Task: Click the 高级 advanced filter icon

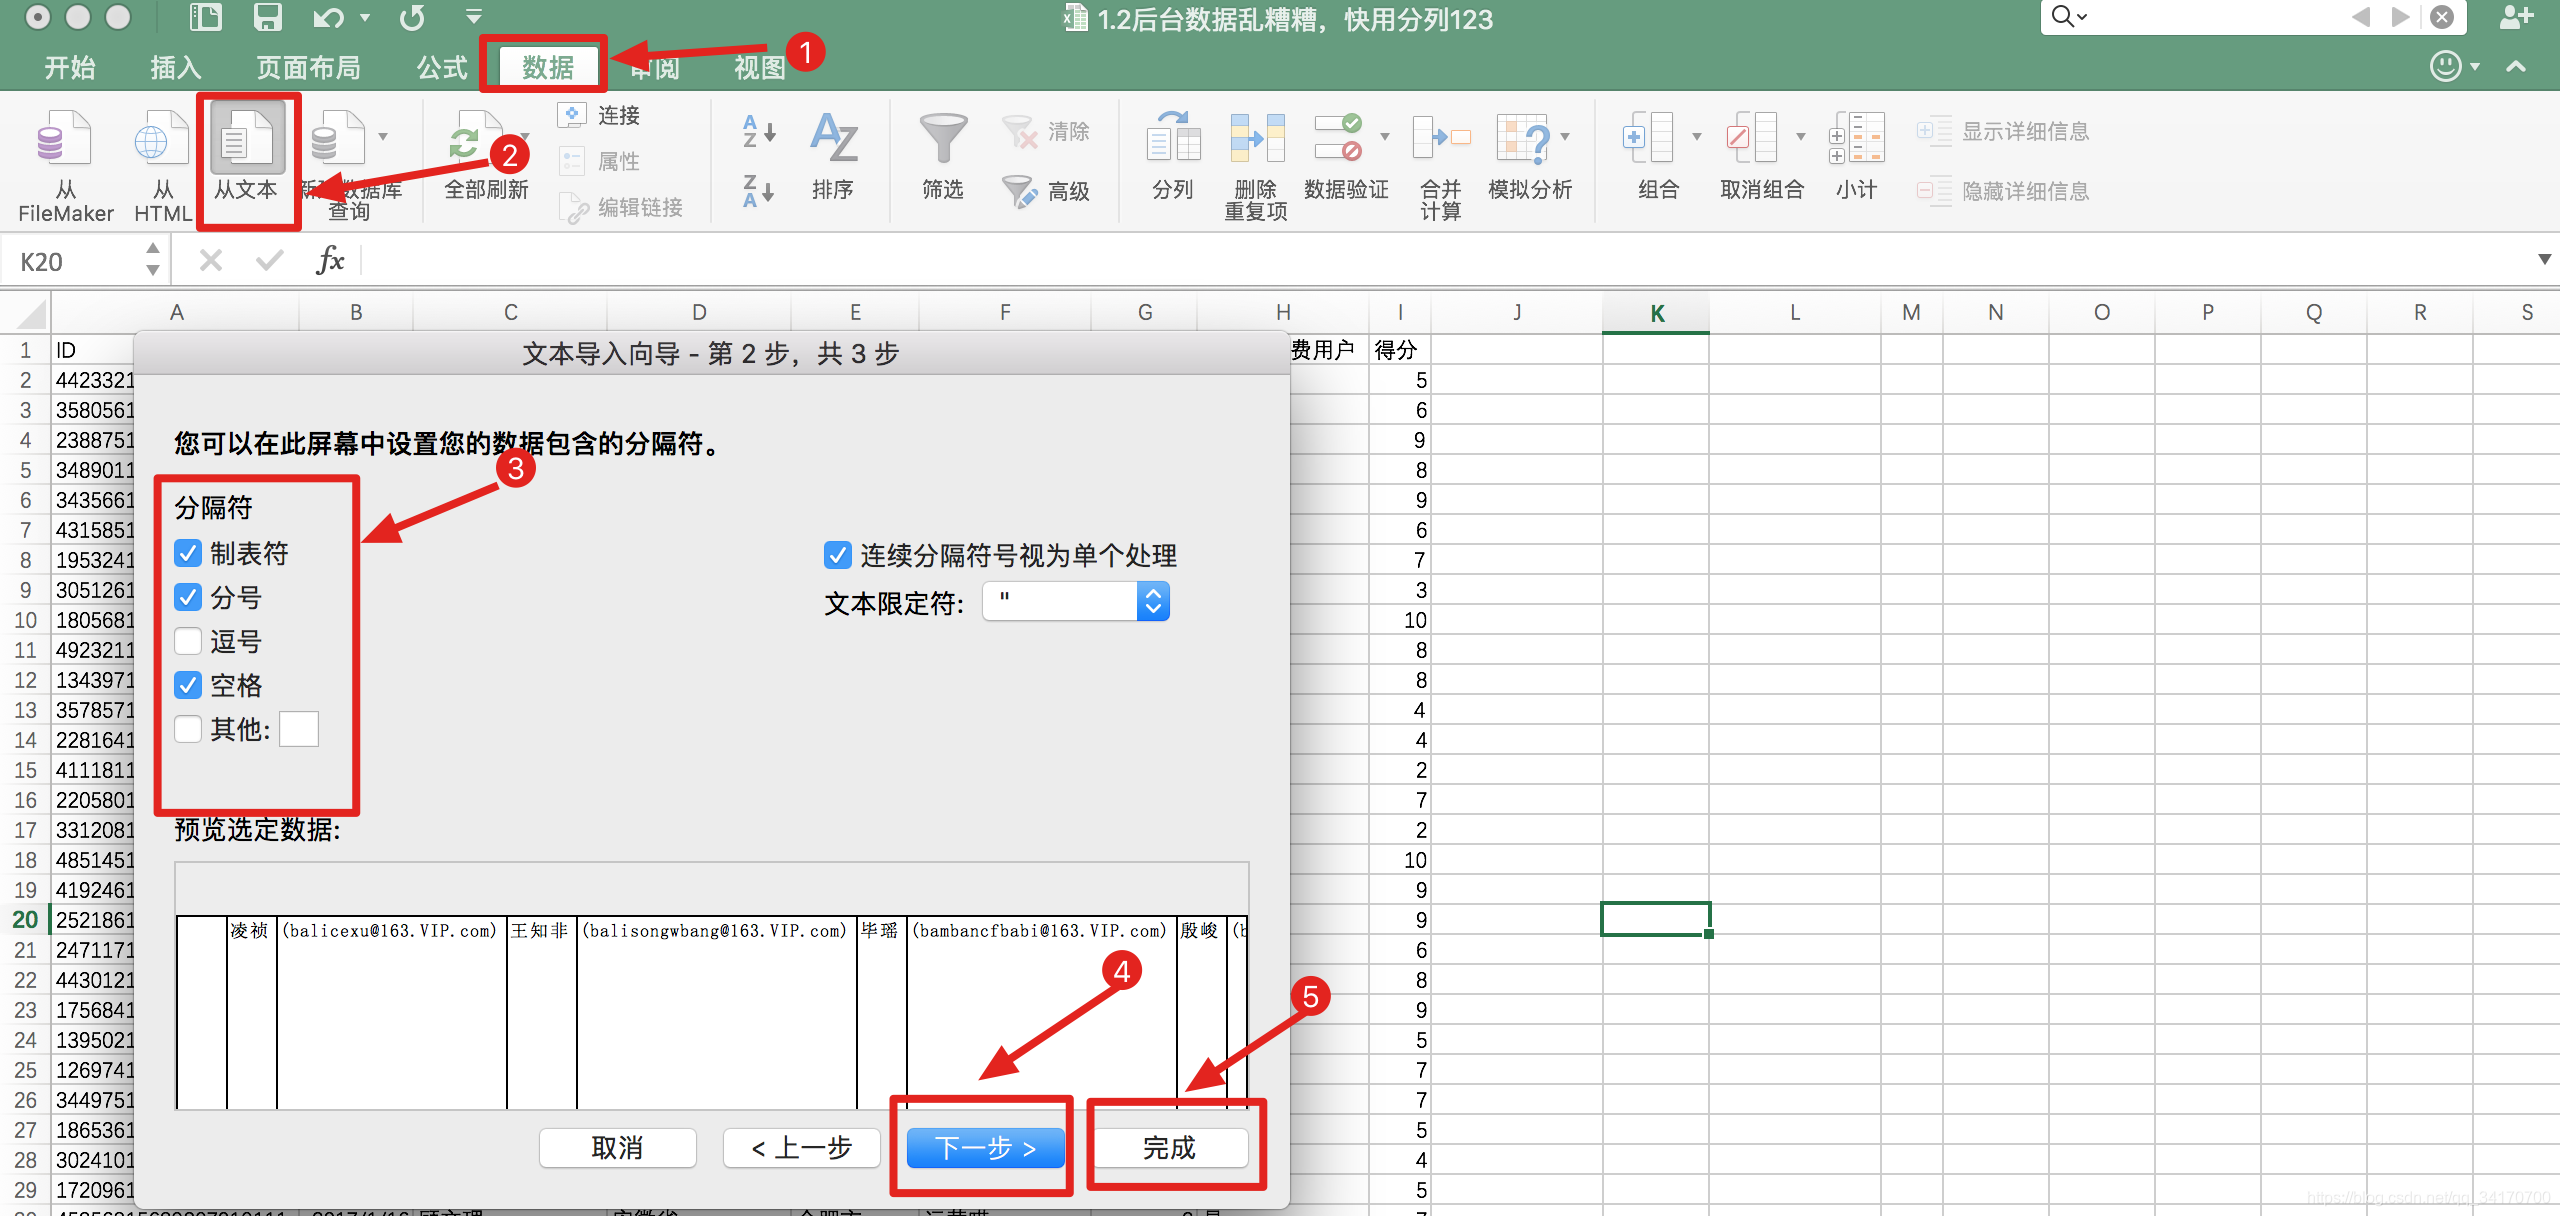Action: [x=1020, y=190]
